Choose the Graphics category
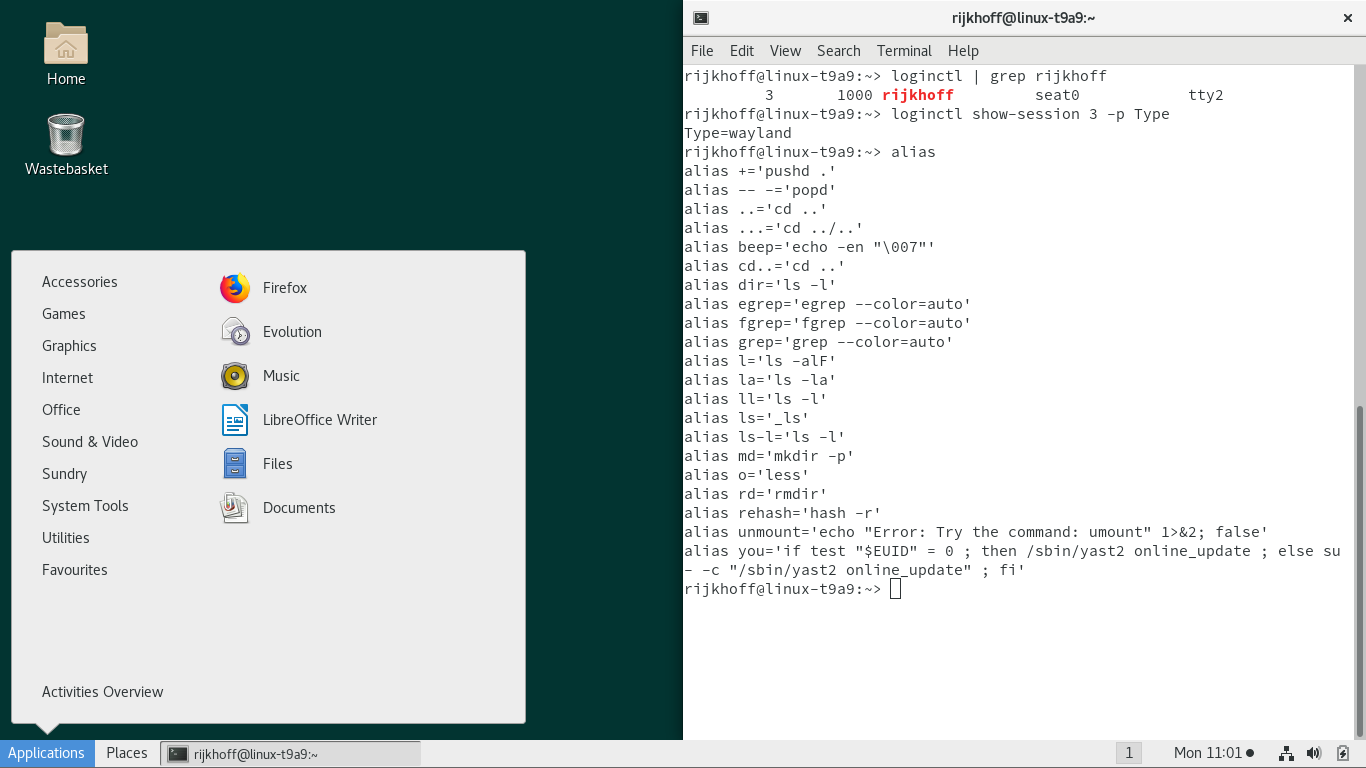This screenshot has height=768, width=1366. 69,346
